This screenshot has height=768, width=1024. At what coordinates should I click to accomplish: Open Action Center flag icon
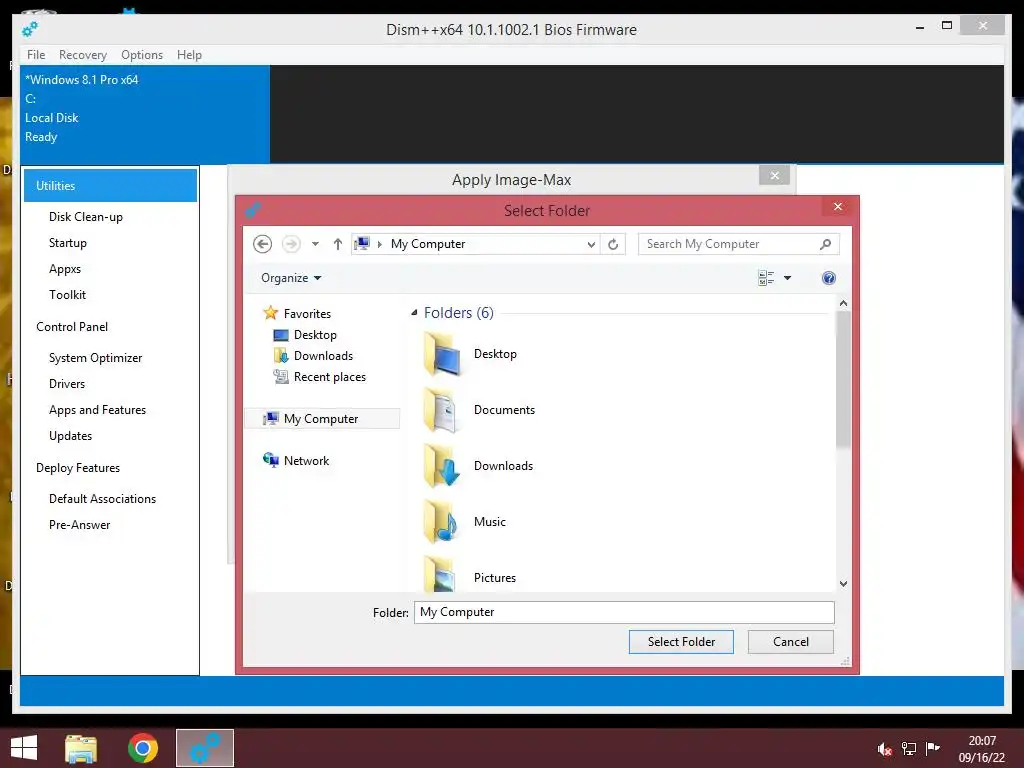[933, 748]
